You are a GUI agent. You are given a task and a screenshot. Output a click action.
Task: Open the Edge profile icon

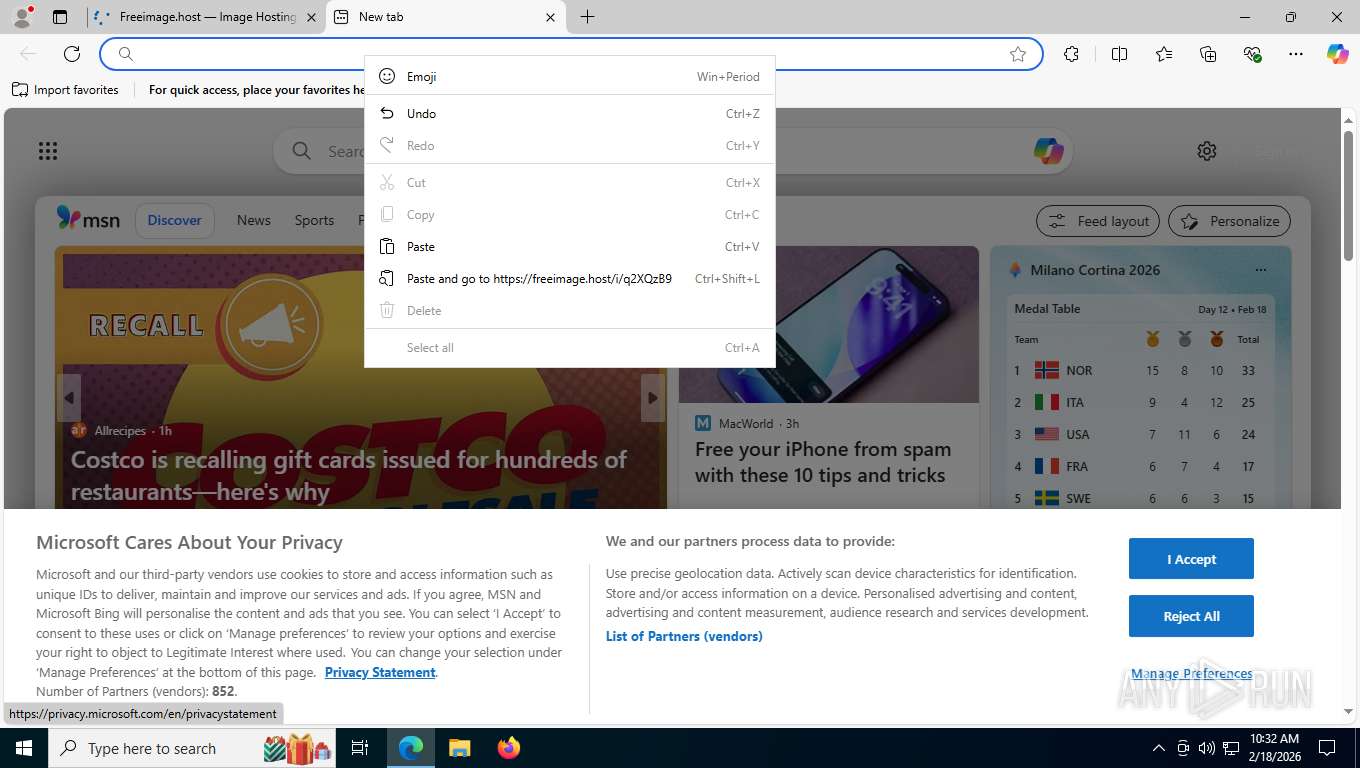(21, 17)
